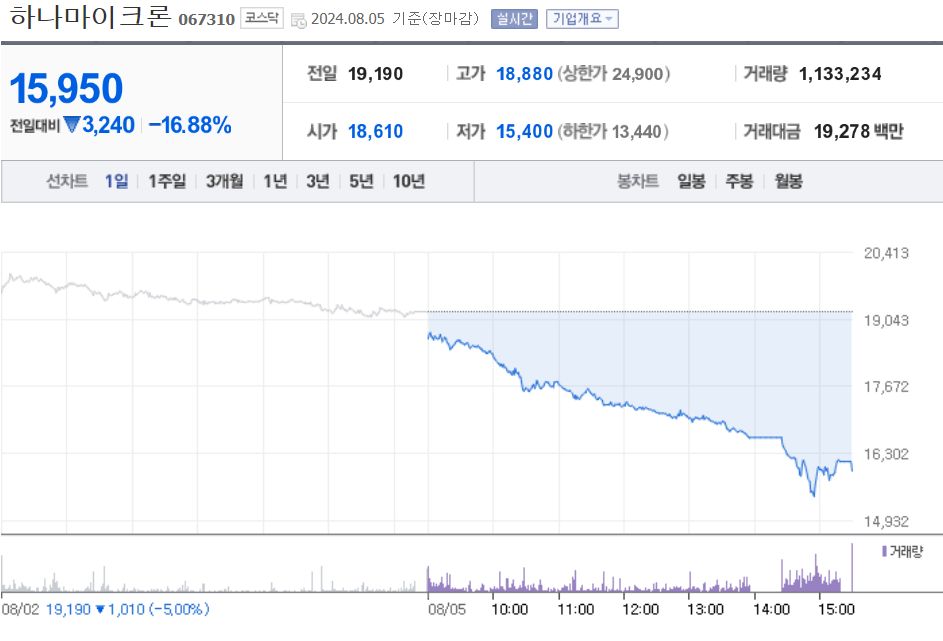
Task: Click the 거래대금 value 19,278 백만
Action: click(x=859, y=131)
